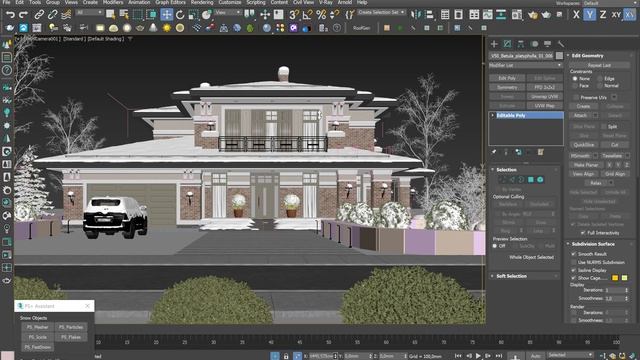
Task: Open the Scripting menu
Action: (256, 2)
